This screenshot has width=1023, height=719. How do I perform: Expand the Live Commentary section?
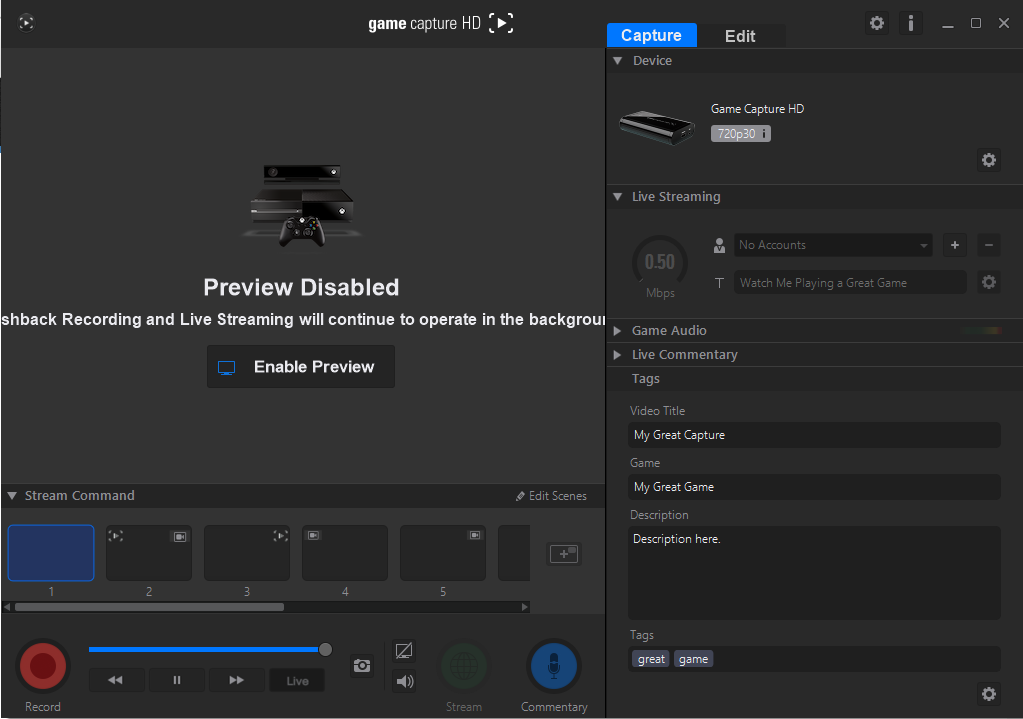click(x=617, y=355)
